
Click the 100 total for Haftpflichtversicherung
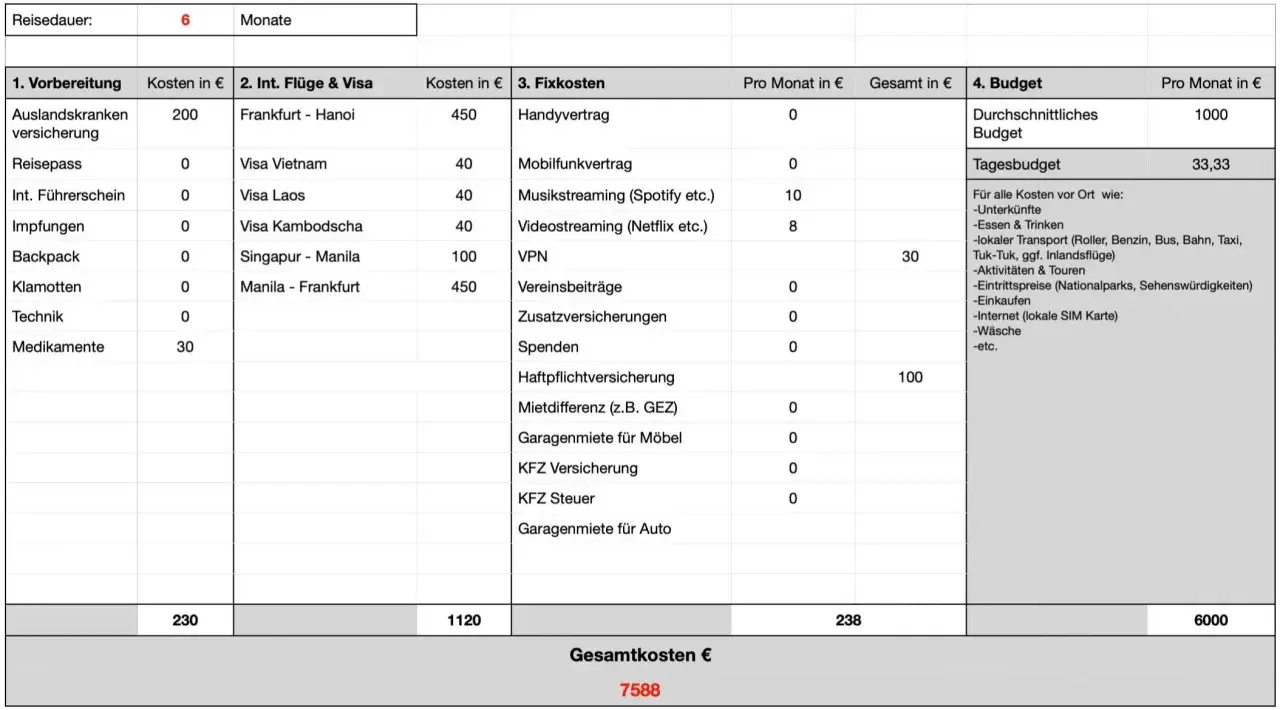pyautogui.click(x=910, y=377)
